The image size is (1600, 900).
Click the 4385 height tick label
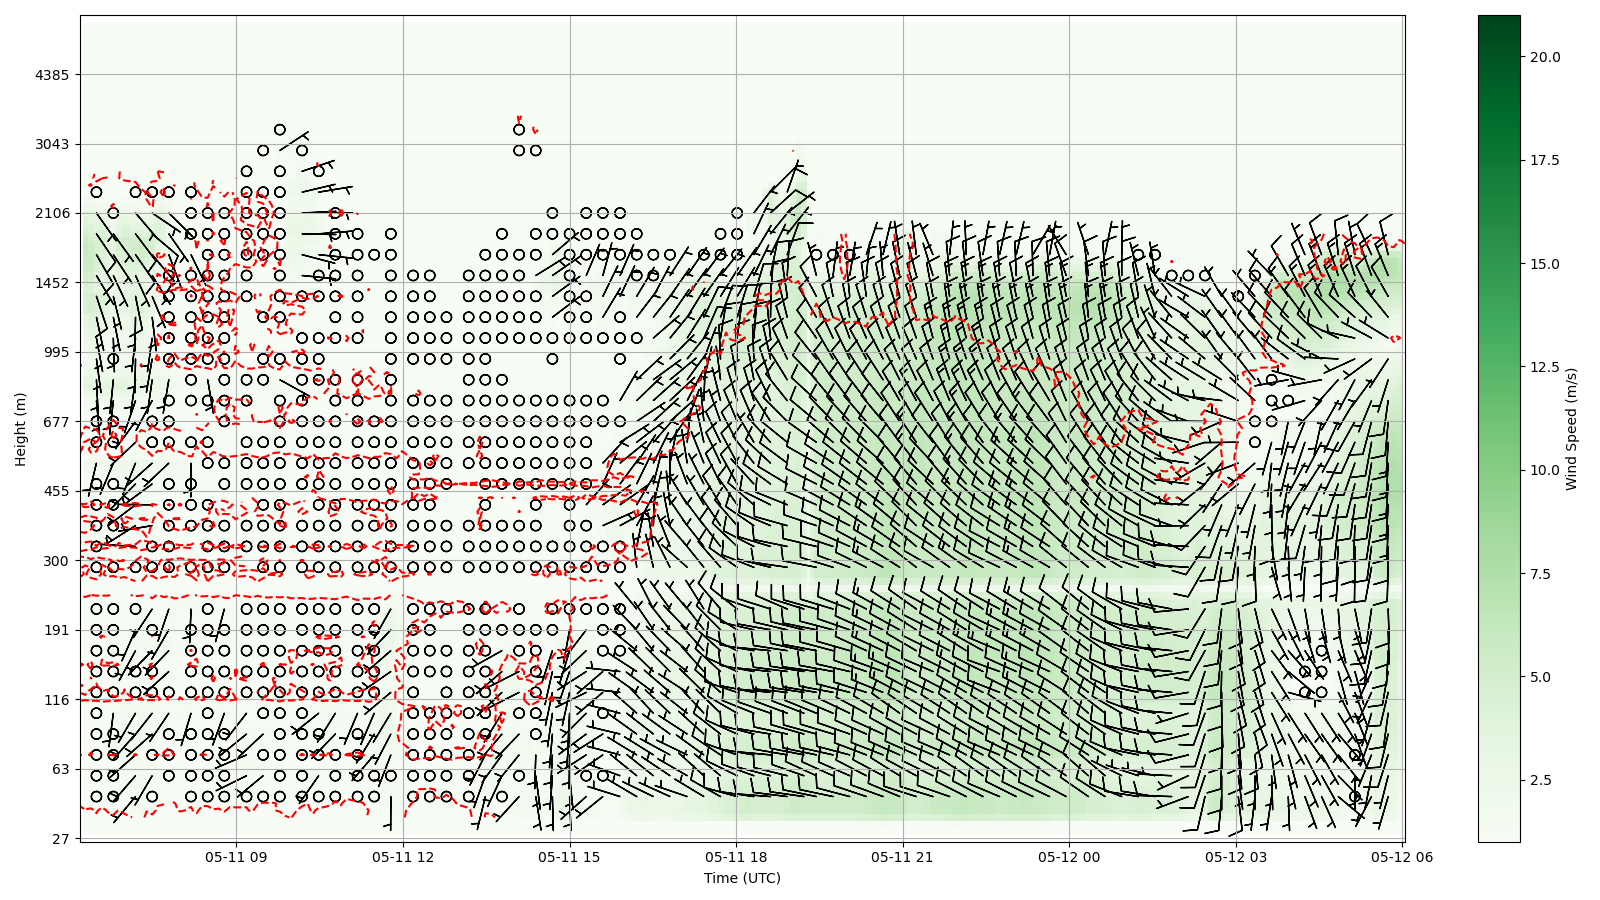52,75
